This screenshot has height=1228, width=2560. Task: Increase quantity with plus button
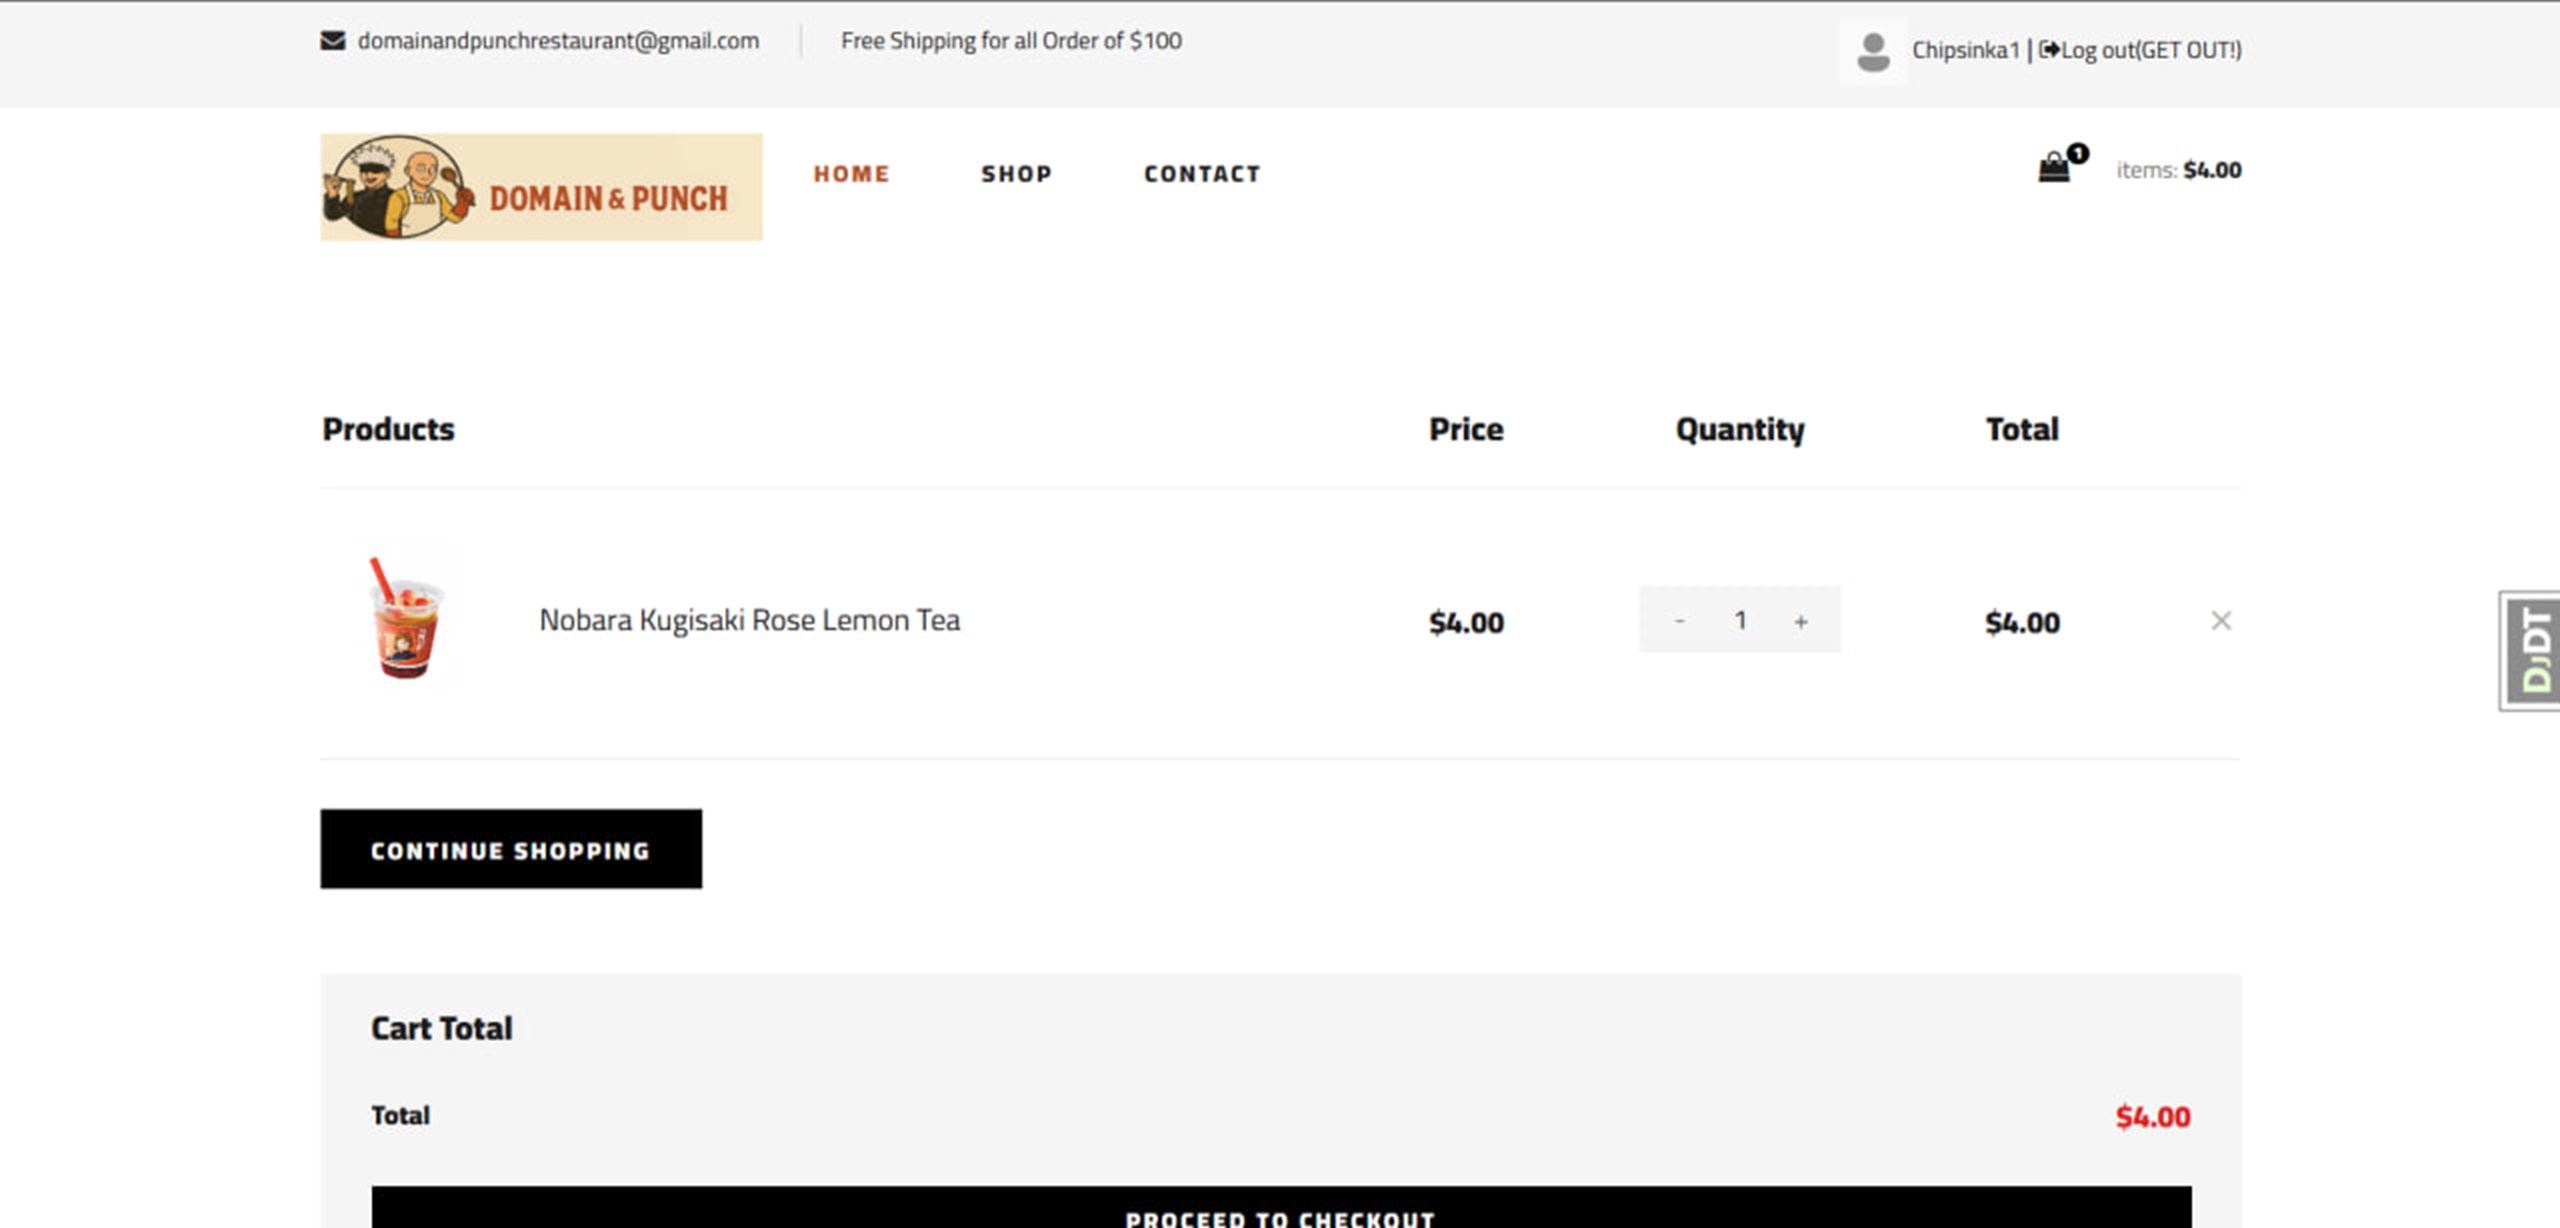pyautogui.click(x=1800, y=621)
